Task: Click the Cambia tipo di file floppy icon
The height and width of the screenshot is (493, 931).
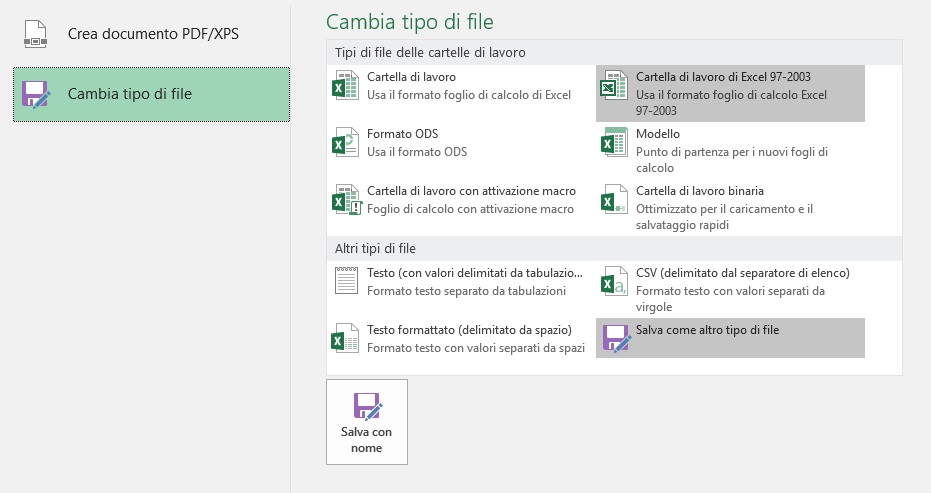Action: [35, 94]
